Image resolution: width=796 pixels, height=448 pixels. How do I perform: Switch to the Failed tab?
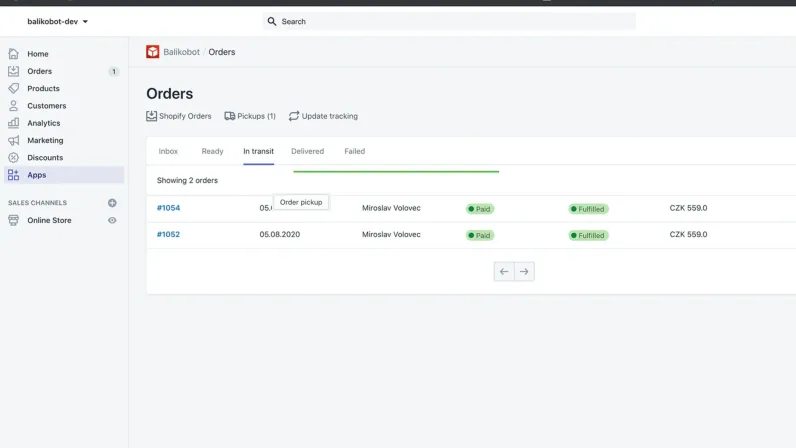354,151
